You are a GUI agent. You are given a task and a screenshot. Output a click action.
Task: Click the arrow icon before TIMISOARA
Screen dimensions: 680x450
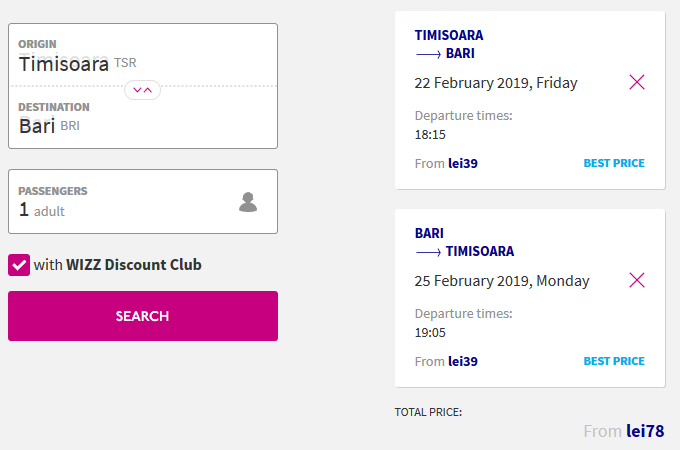428,252
